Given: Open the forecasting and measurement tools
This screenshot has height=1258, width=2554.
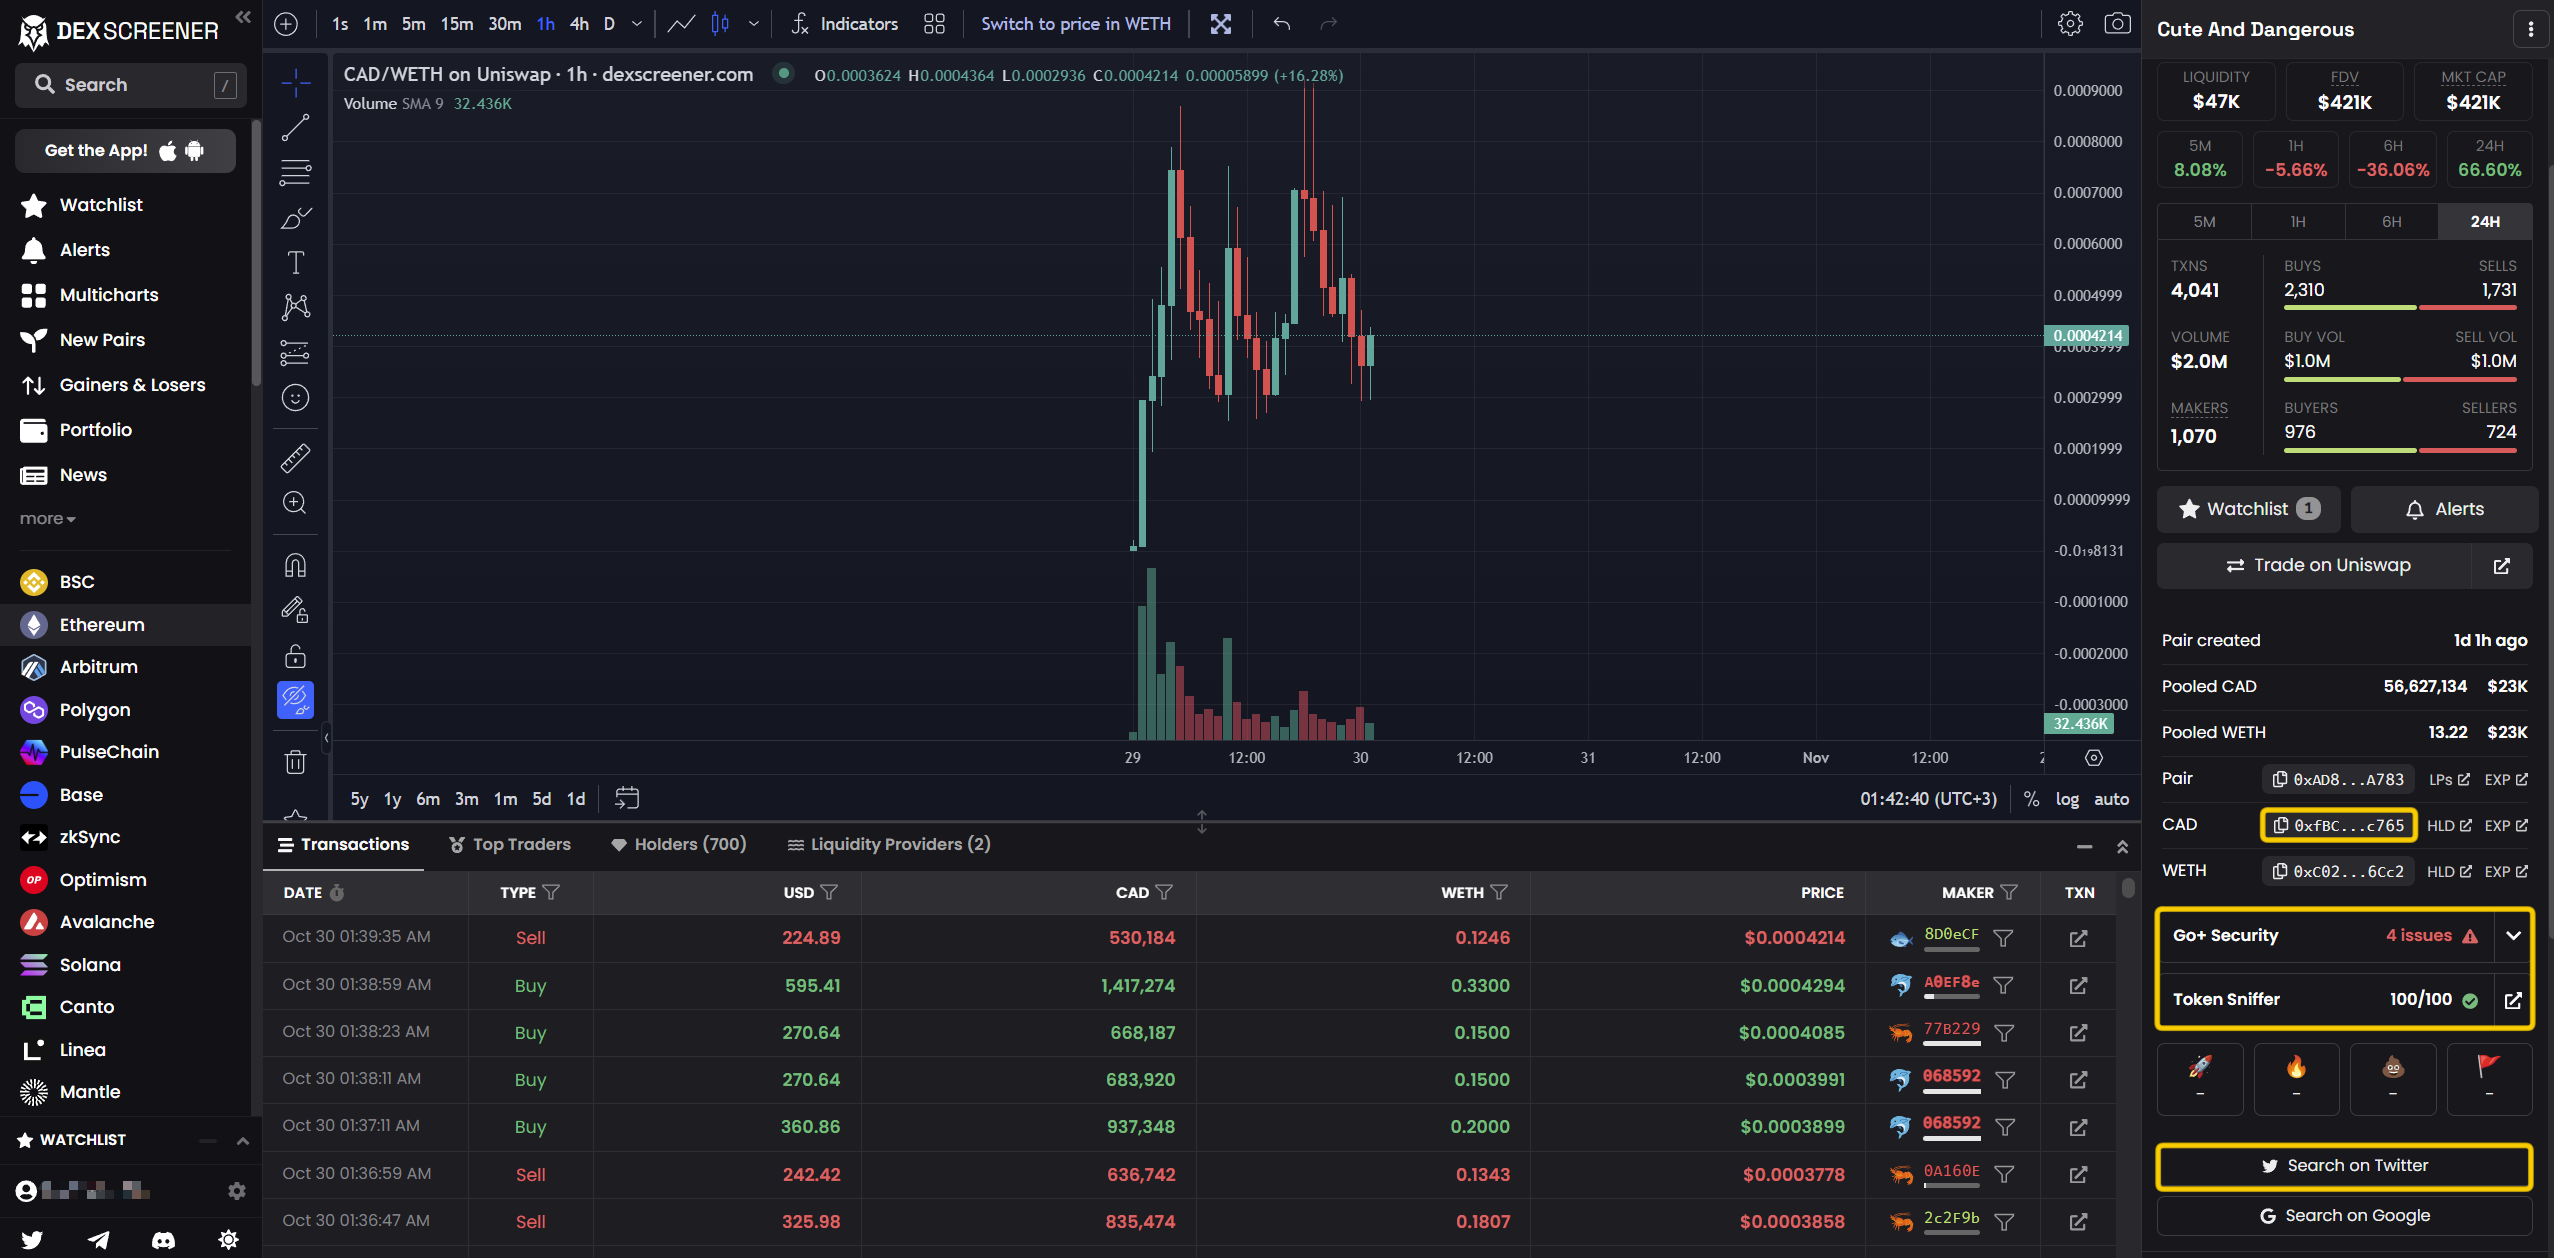Looking at the screenshot, I should (x=295, y=352).
